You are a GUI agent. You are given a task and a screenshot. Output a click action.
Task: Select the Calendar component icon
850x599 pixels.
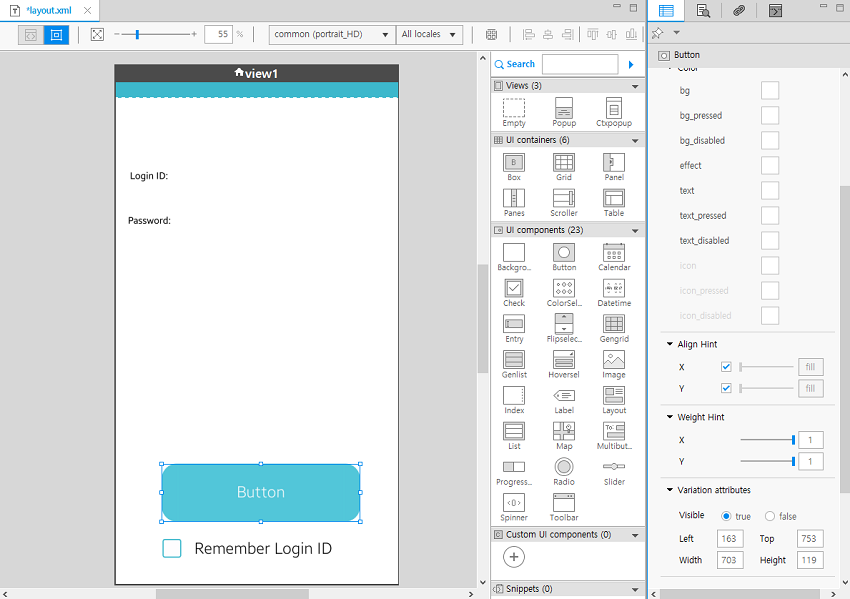coord(614,253)
